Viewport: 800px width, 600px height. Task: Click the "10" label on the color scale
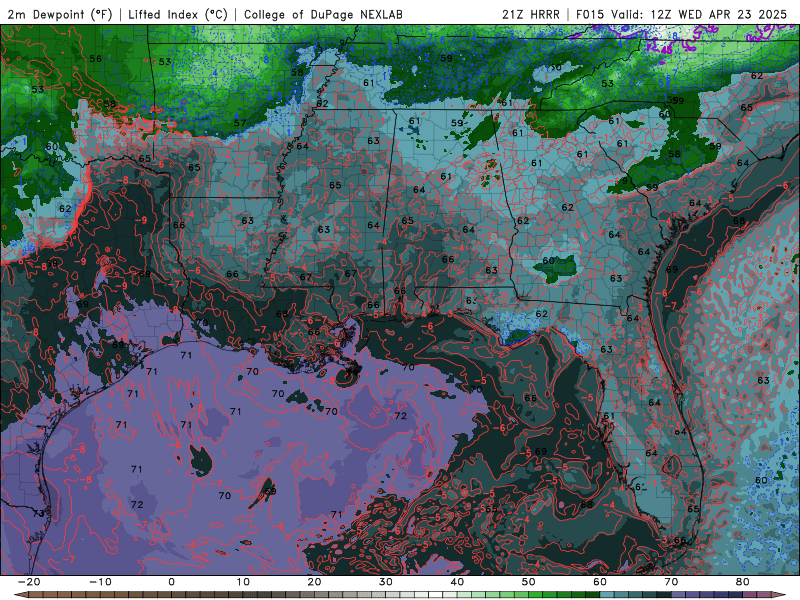pos(243,582)
